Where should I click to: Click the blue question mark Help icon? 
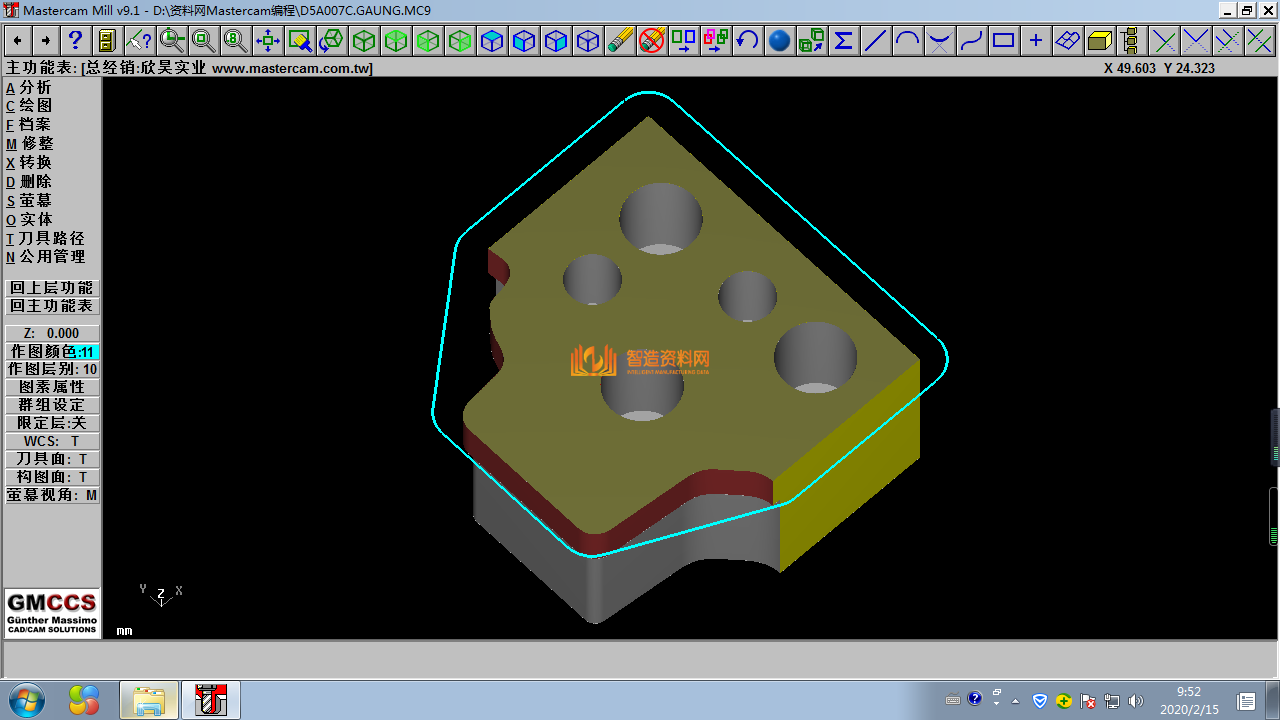pos(75,41)
